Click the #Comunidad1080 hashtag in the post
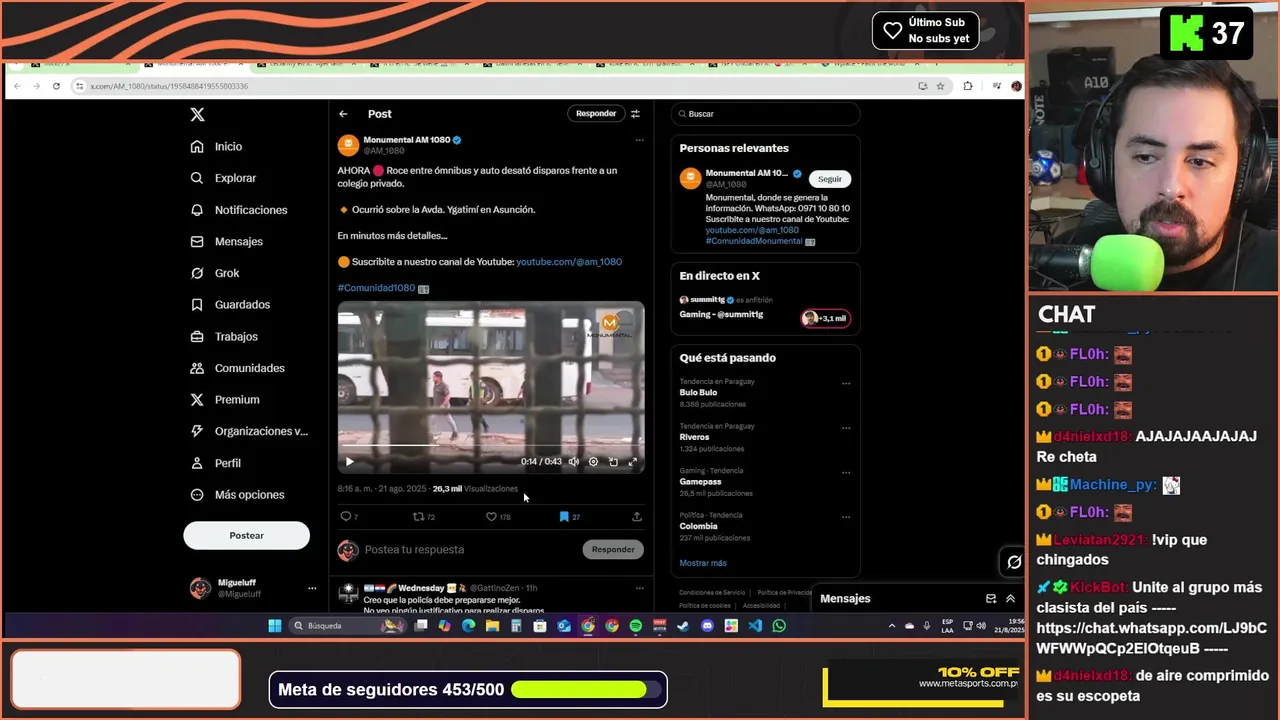Image resolution: width=1280 pixels, height=720 pixels. pyautogui.click(x=376, y=288)
